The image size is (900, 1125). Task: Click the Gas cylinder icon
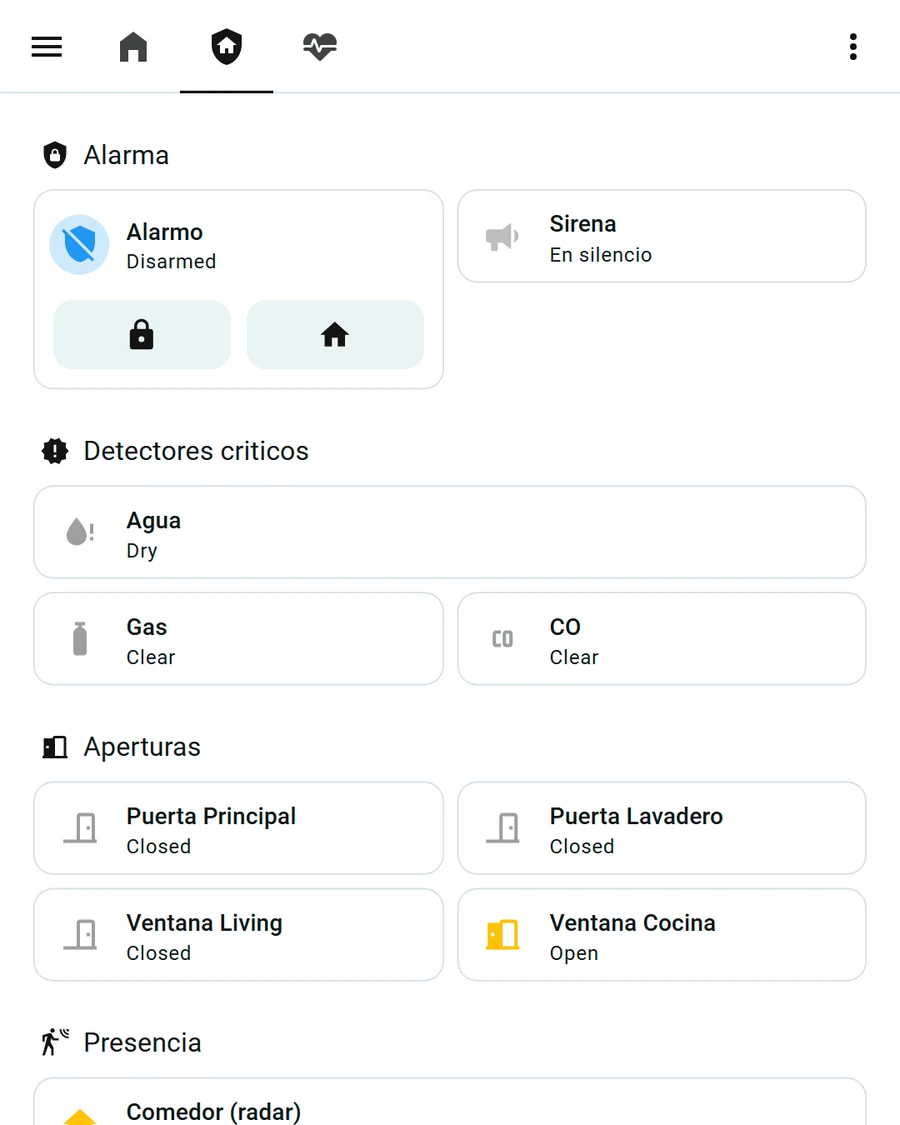(80, 639)
